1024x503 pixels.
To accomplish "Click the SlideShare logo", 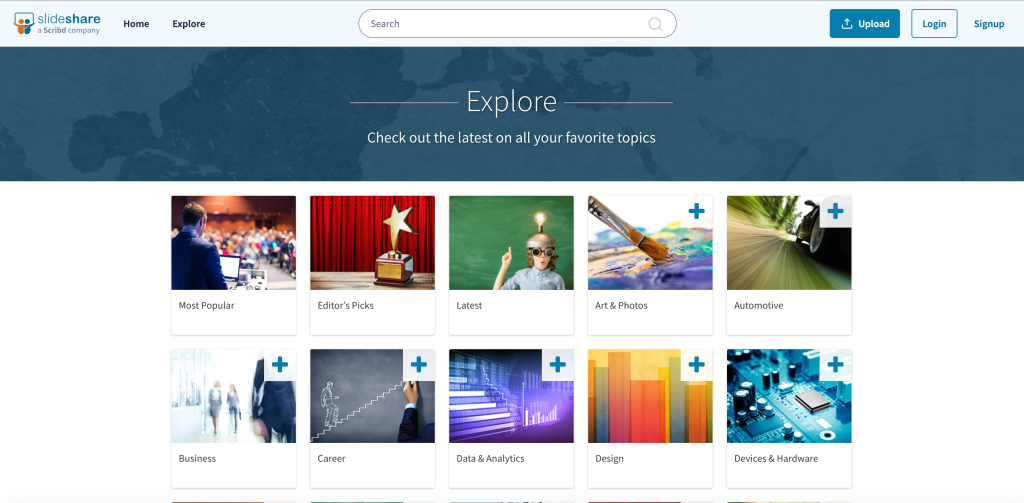I will coord(58,23).
